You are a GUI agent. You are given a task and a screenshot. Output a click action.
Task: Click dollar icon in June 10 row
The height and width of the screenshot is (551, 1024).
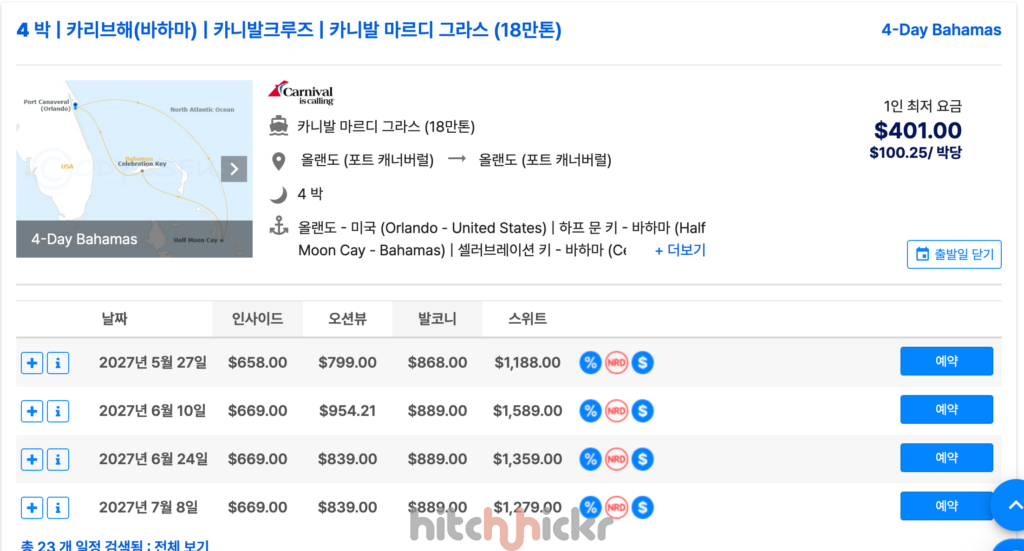tap(643, 411)
